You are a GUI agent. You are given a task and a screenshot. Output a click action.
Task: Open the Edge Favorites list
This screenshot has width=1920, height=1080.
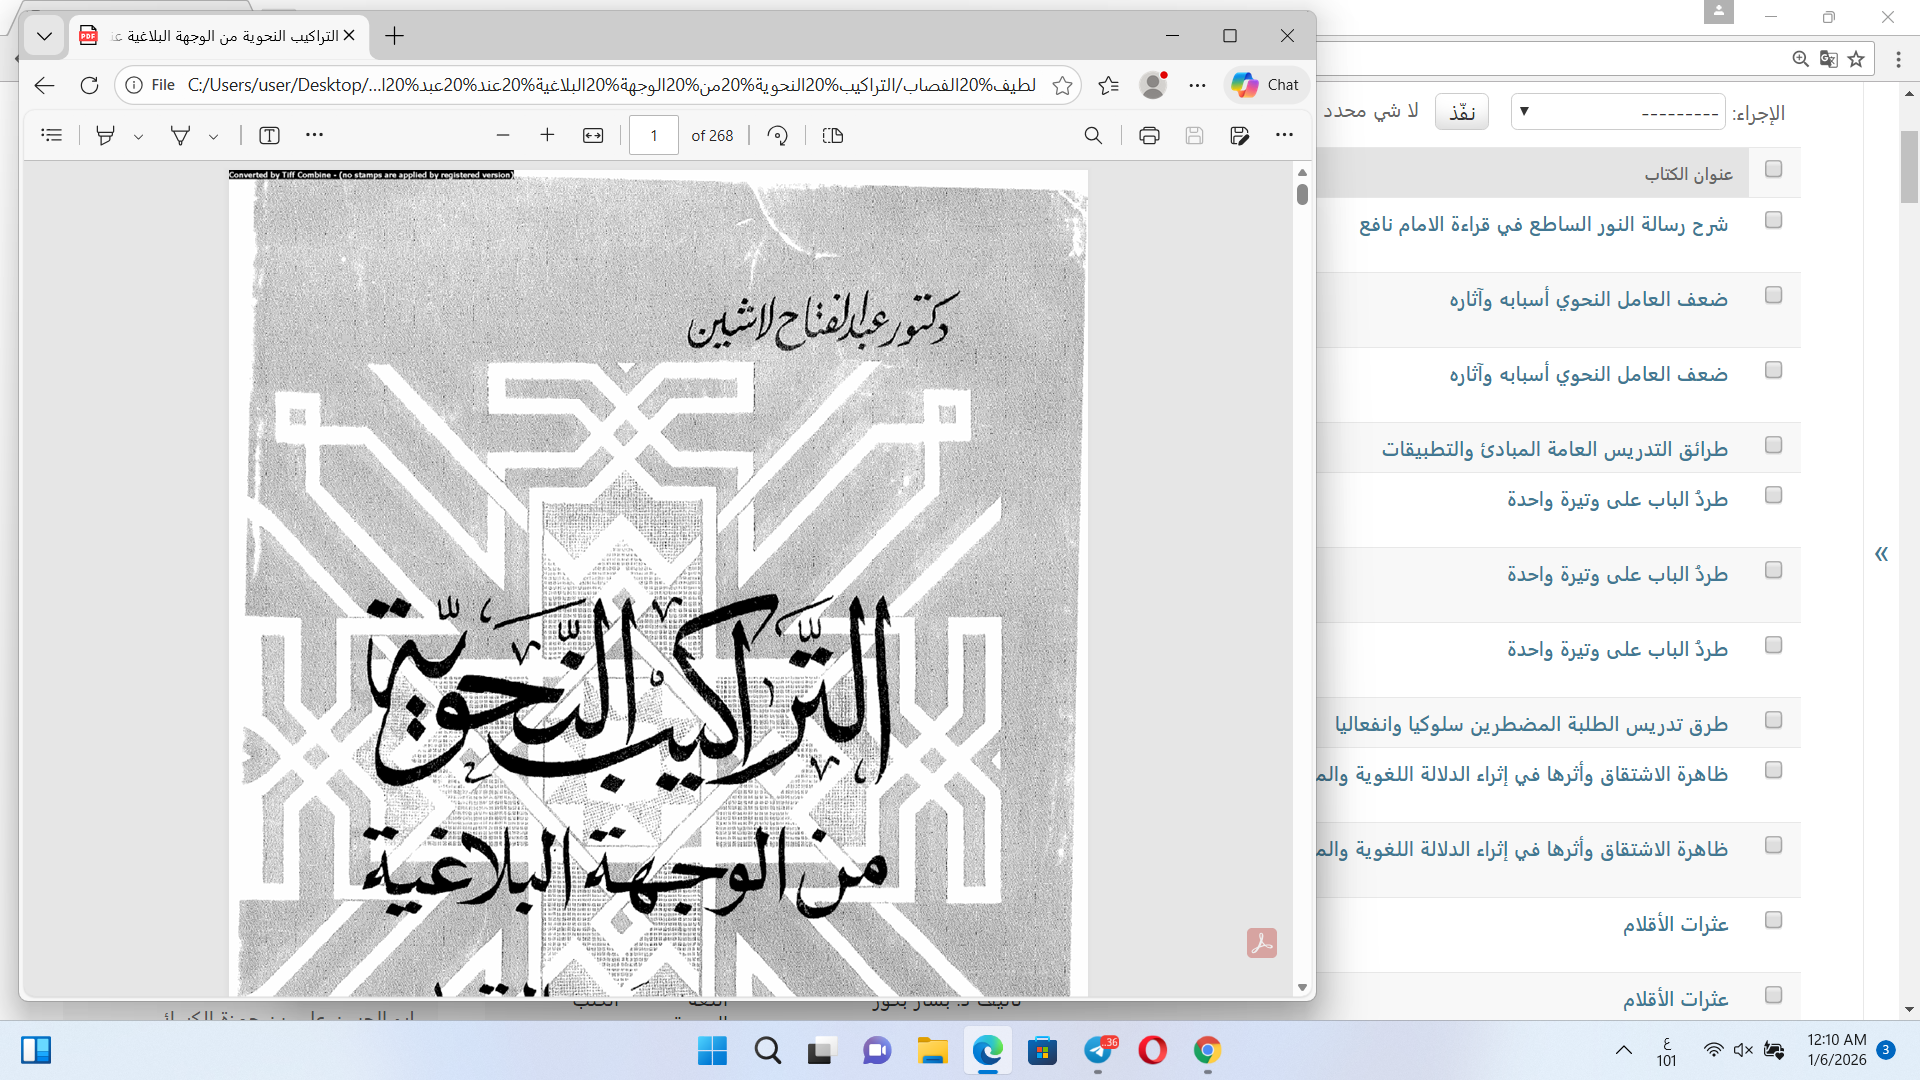pyautogui.click(x=1108, y=85)
